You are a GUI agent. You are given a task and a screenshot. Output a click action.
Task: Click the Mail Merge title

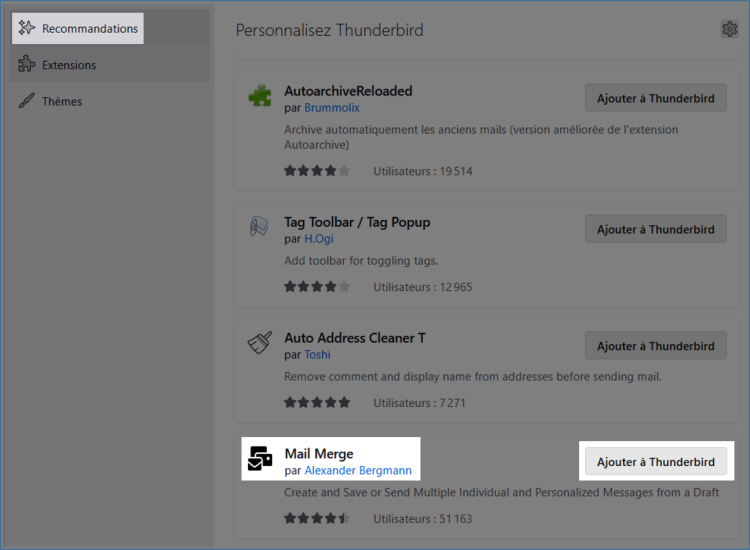319,453
